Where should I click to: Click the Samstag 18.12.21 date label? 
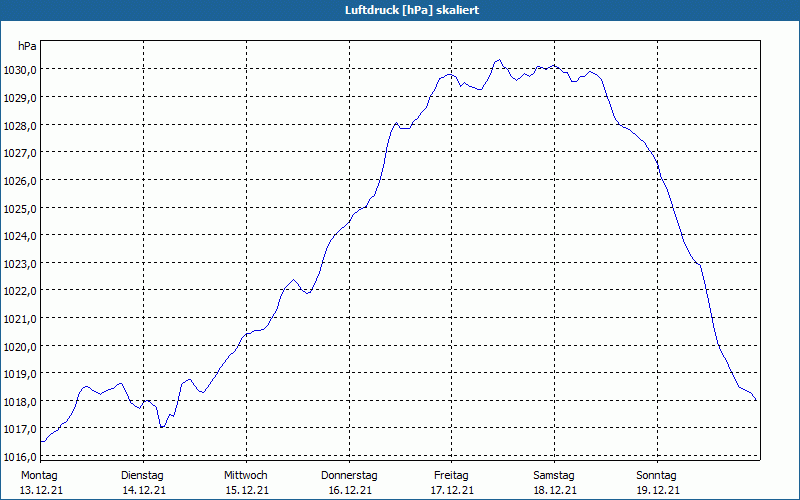click(555, 483)
